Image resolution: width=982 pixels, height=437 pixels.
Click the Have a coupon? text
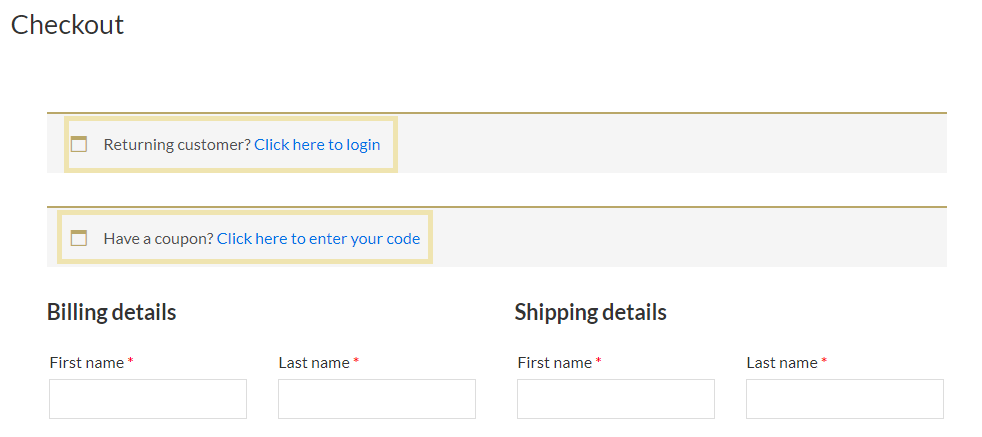[x=159, y=239]
